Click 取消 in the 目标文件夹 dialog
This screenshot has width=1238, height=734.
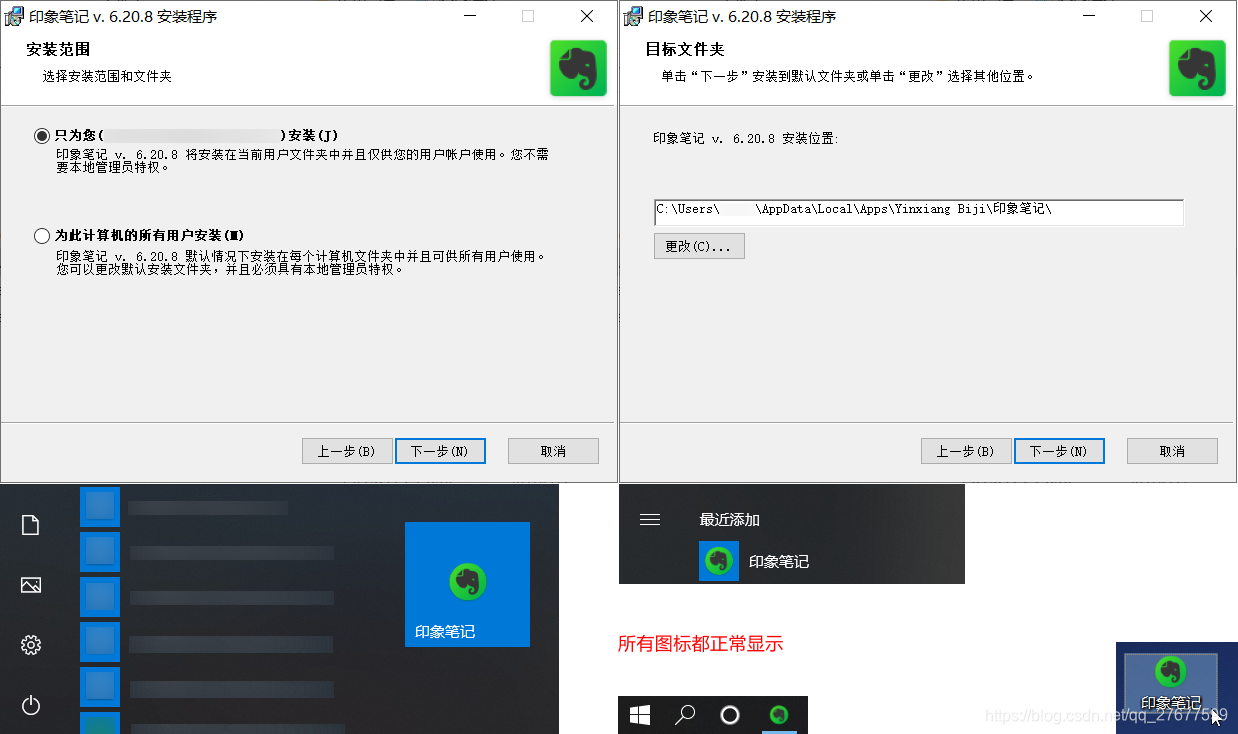pyautogui.click(x=1172, y=451)
